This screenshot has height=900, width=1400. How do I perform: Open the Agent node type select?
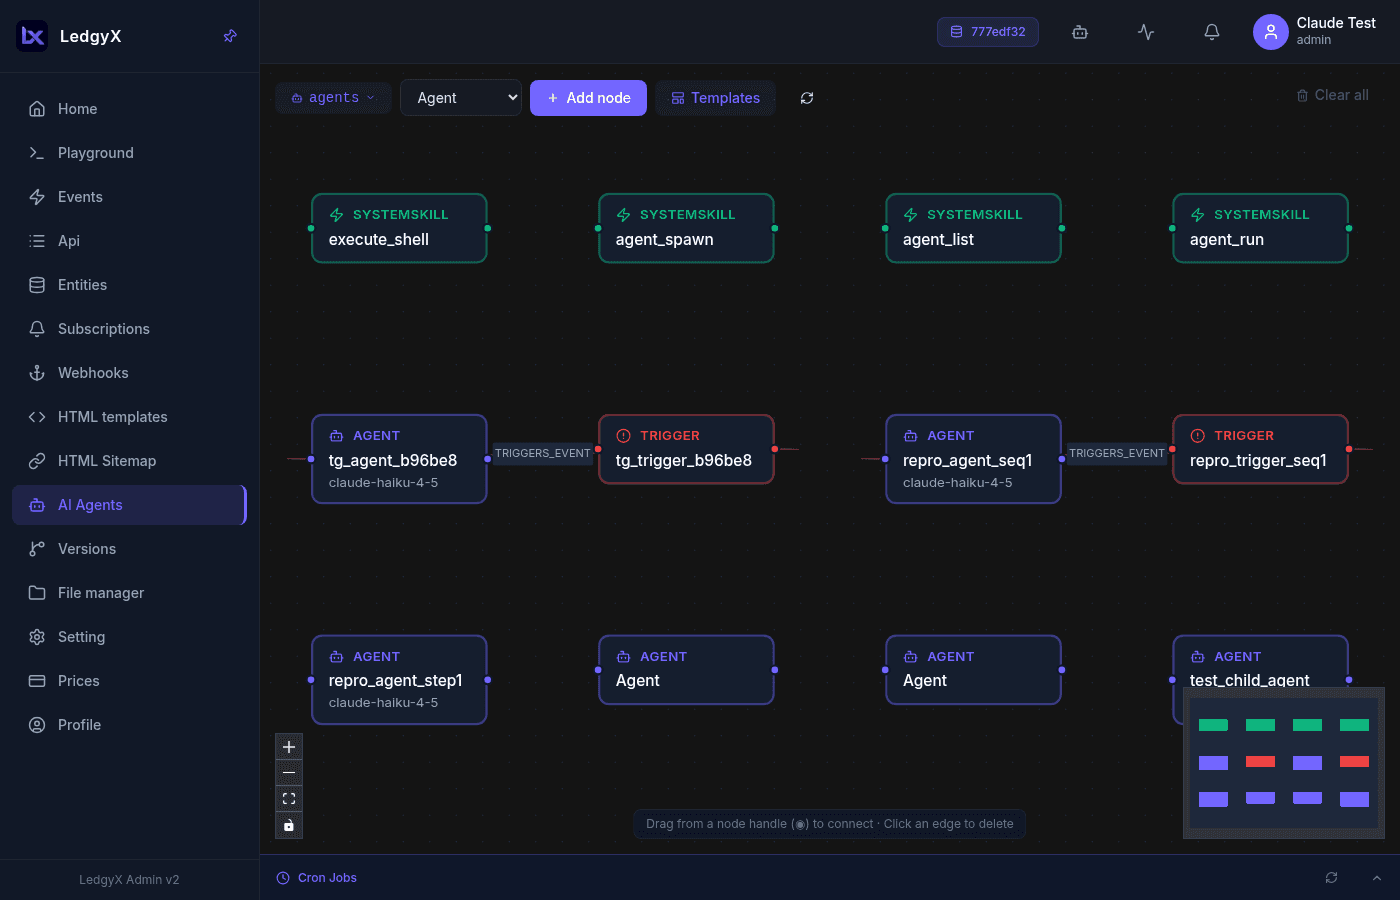461,98
